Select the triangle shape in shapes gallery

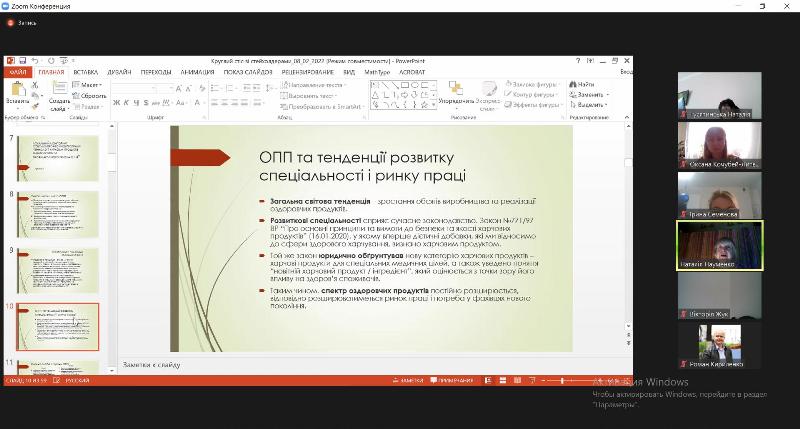coord(375,95)
